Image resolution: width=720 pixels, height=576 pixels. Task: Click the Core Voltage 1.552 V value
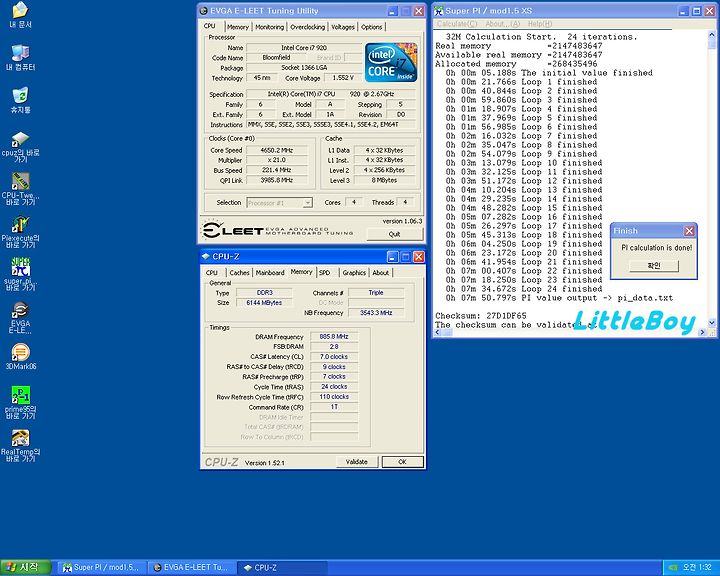[x=343, y=78]
